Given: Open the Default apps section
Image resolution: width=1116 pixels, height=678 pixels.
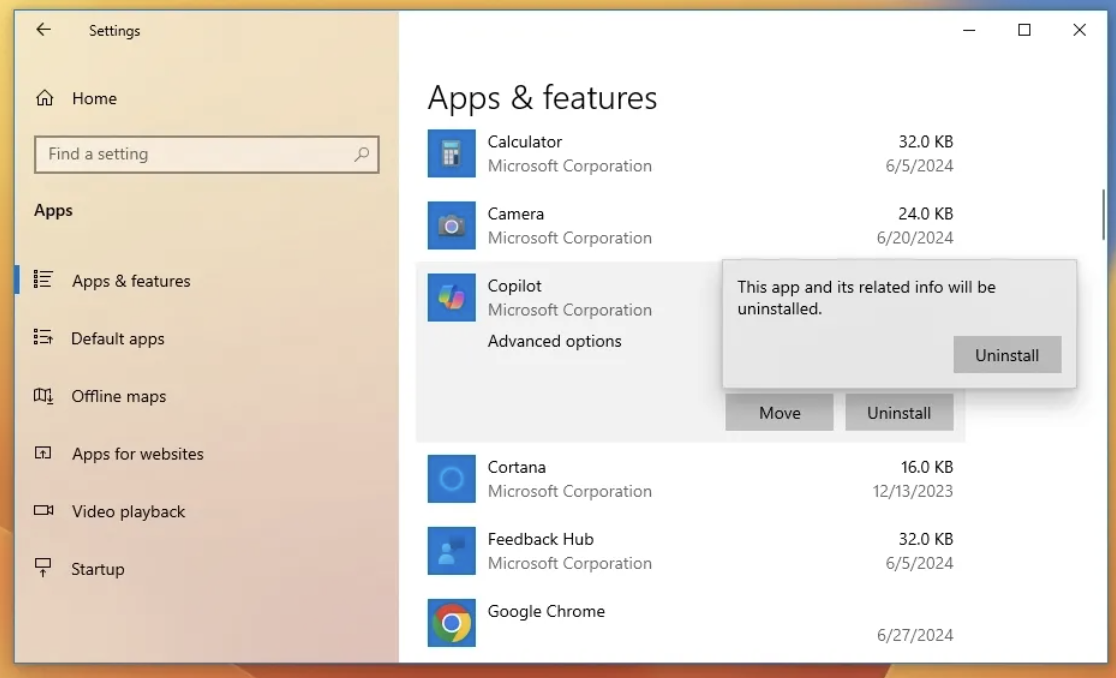Looking at the screenshot, I should (x=117, y=339).
